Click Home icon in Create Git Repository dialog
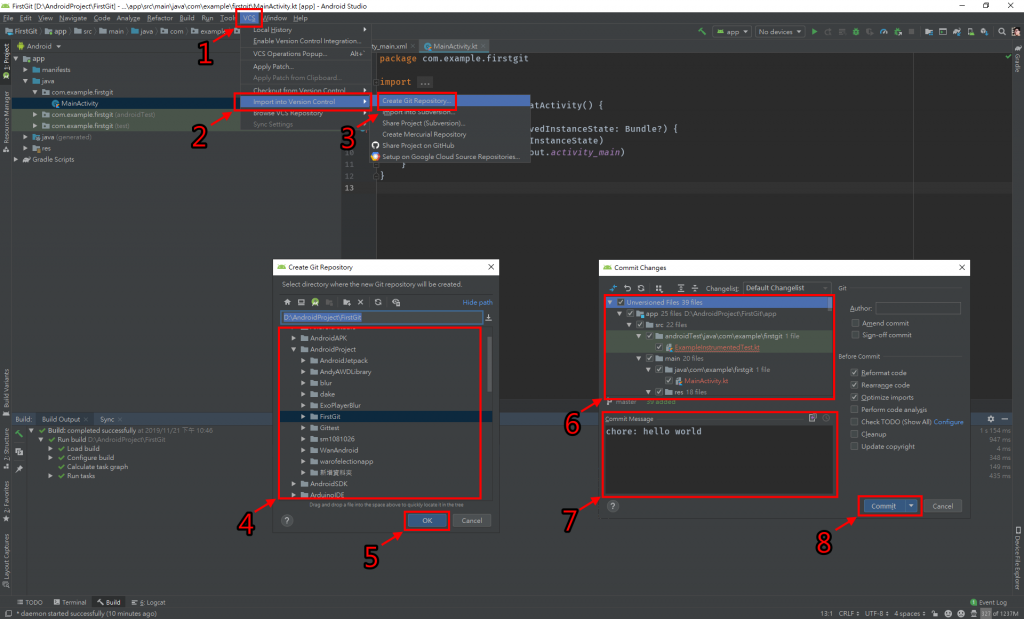This screenshot has height=619, width=1024. click(x=287, y=302)
